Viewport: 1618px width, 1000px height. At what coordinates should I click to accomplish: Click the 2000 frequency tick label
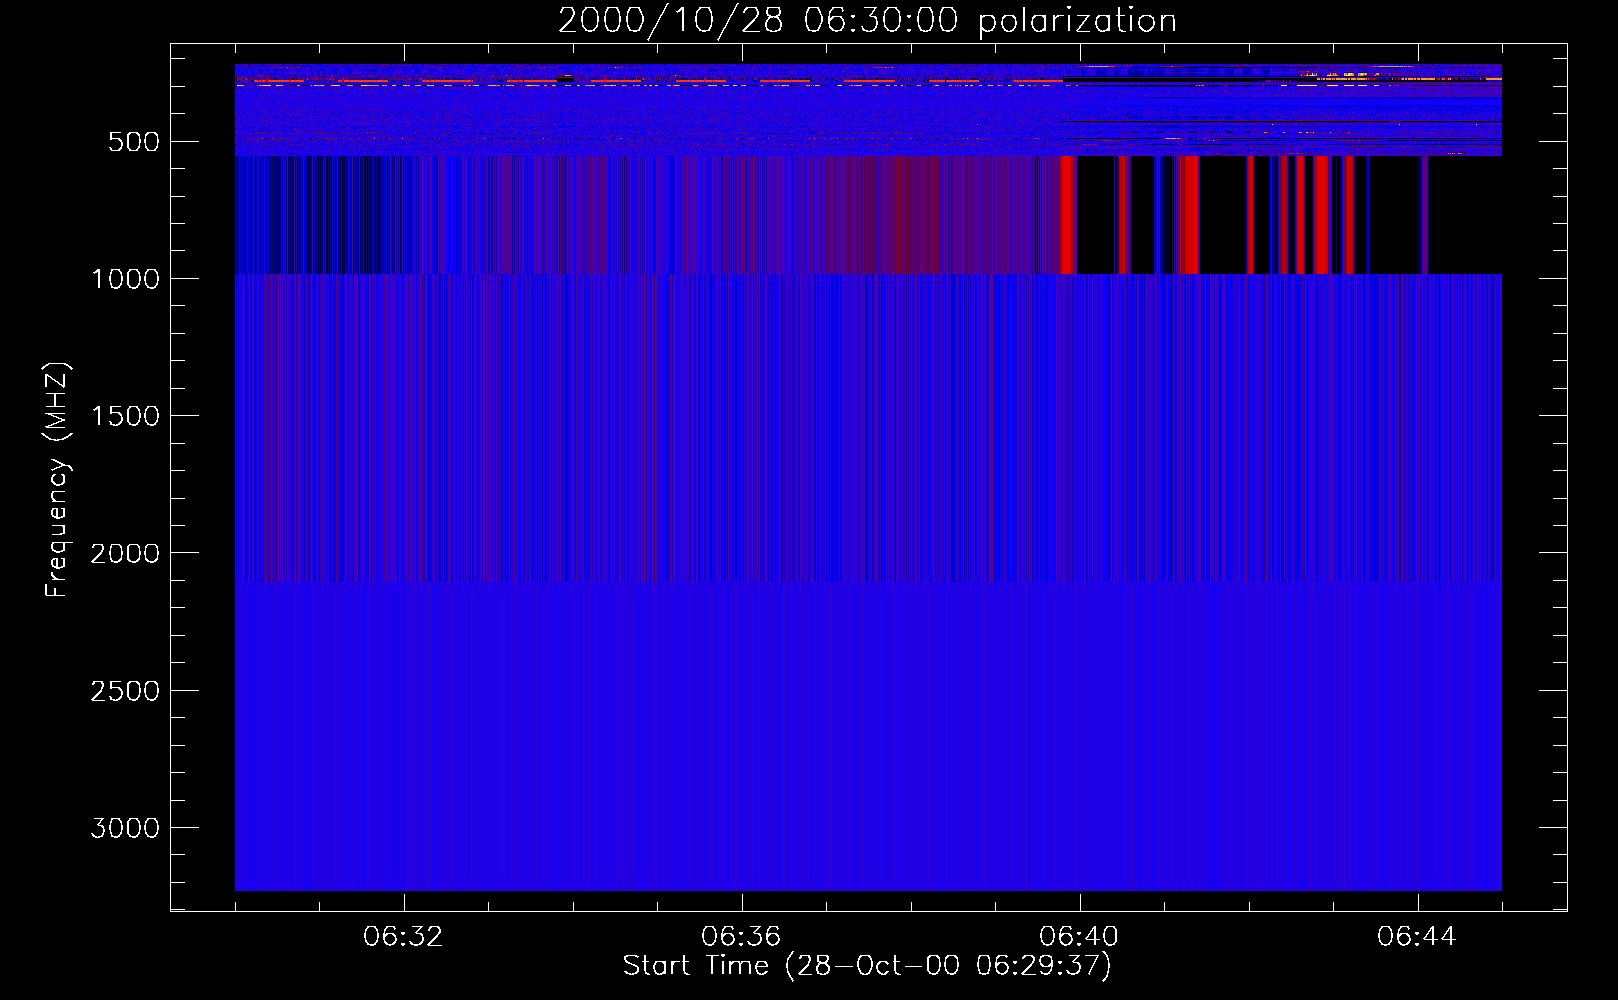tap(125, 553)
